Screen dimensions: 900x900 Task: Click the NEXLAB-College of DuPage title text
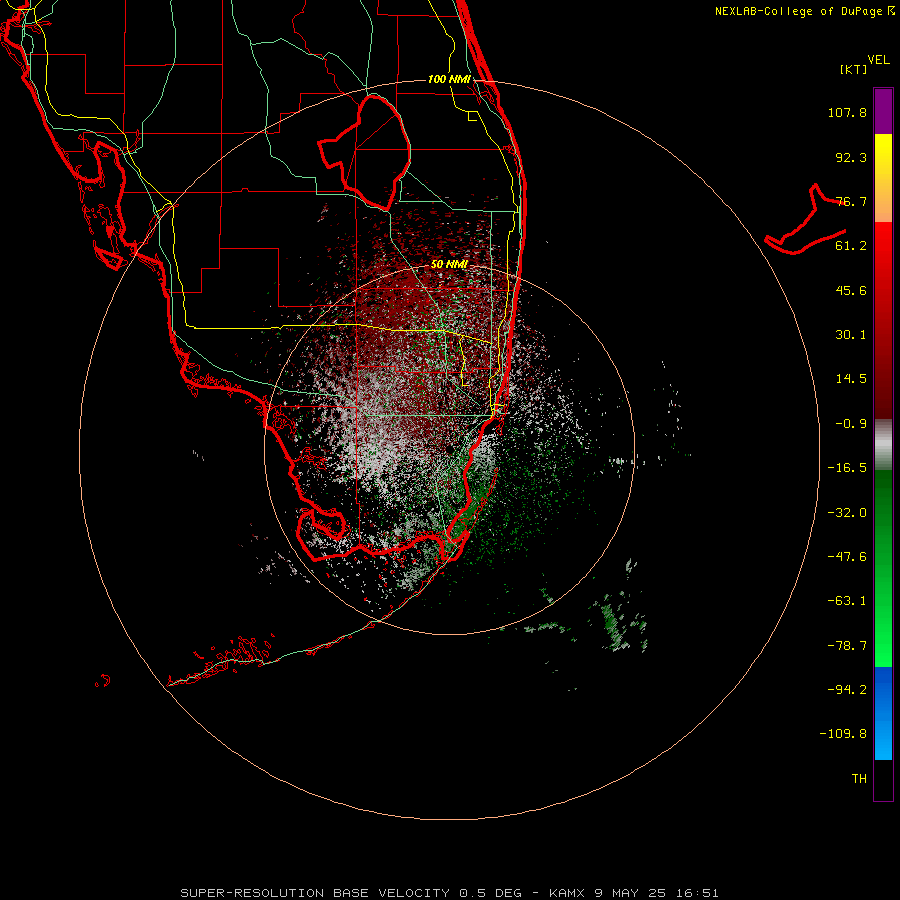[804, 11]
